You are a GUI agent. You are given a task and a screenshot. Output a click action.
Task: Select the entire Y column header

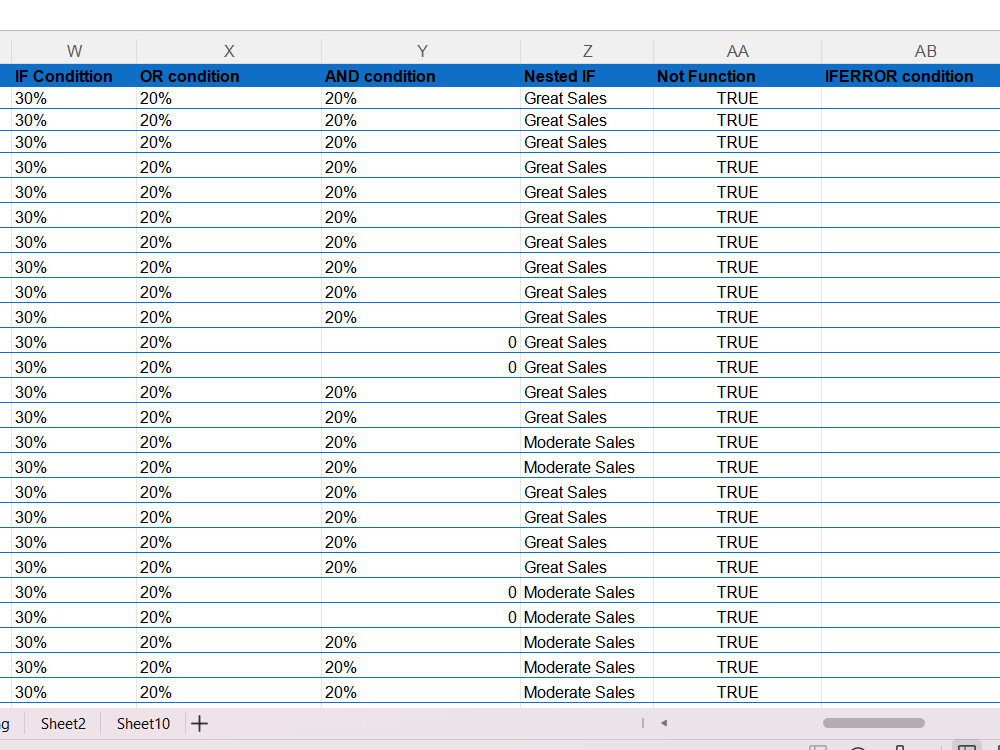click(422, 51)
